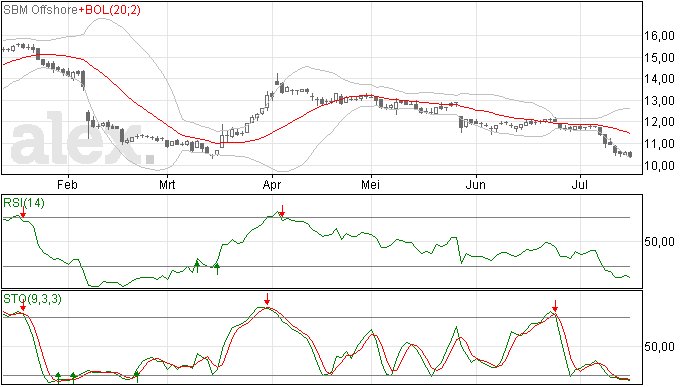Select the +BOL(20;2) indicator label

(110, 10)
